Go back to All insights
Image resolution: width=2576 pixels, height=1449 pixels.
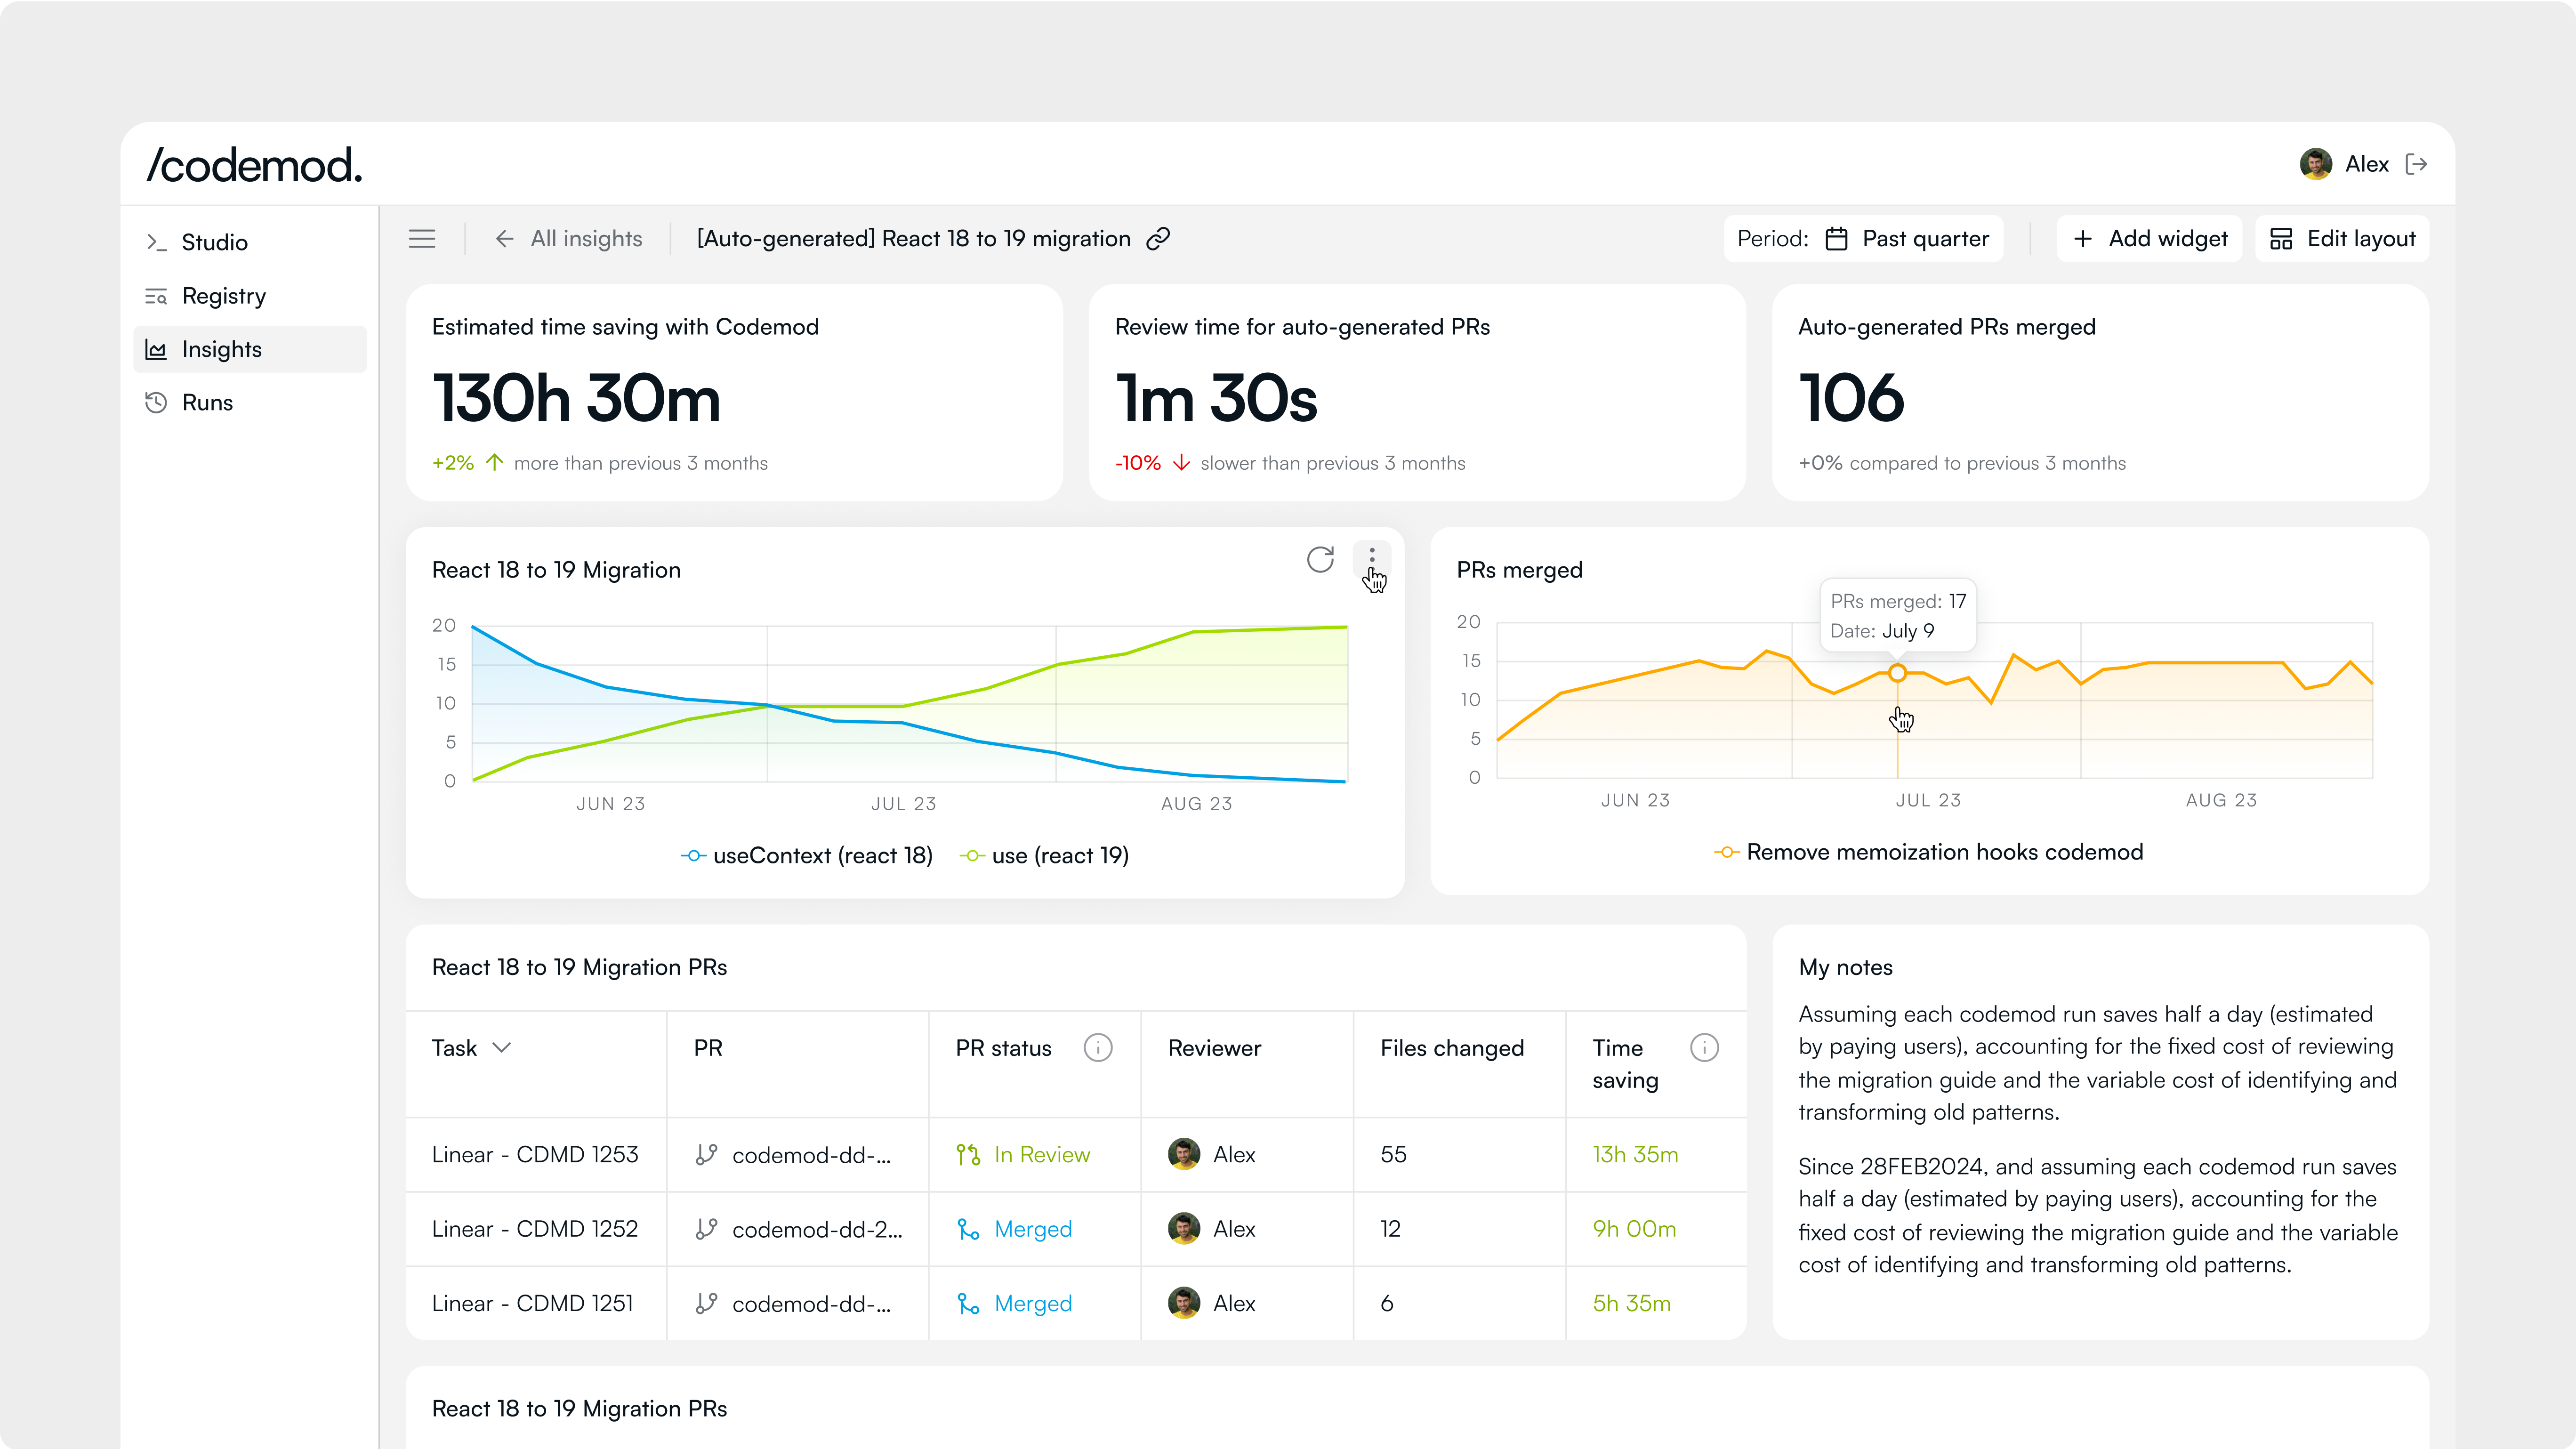coord(568,239)
